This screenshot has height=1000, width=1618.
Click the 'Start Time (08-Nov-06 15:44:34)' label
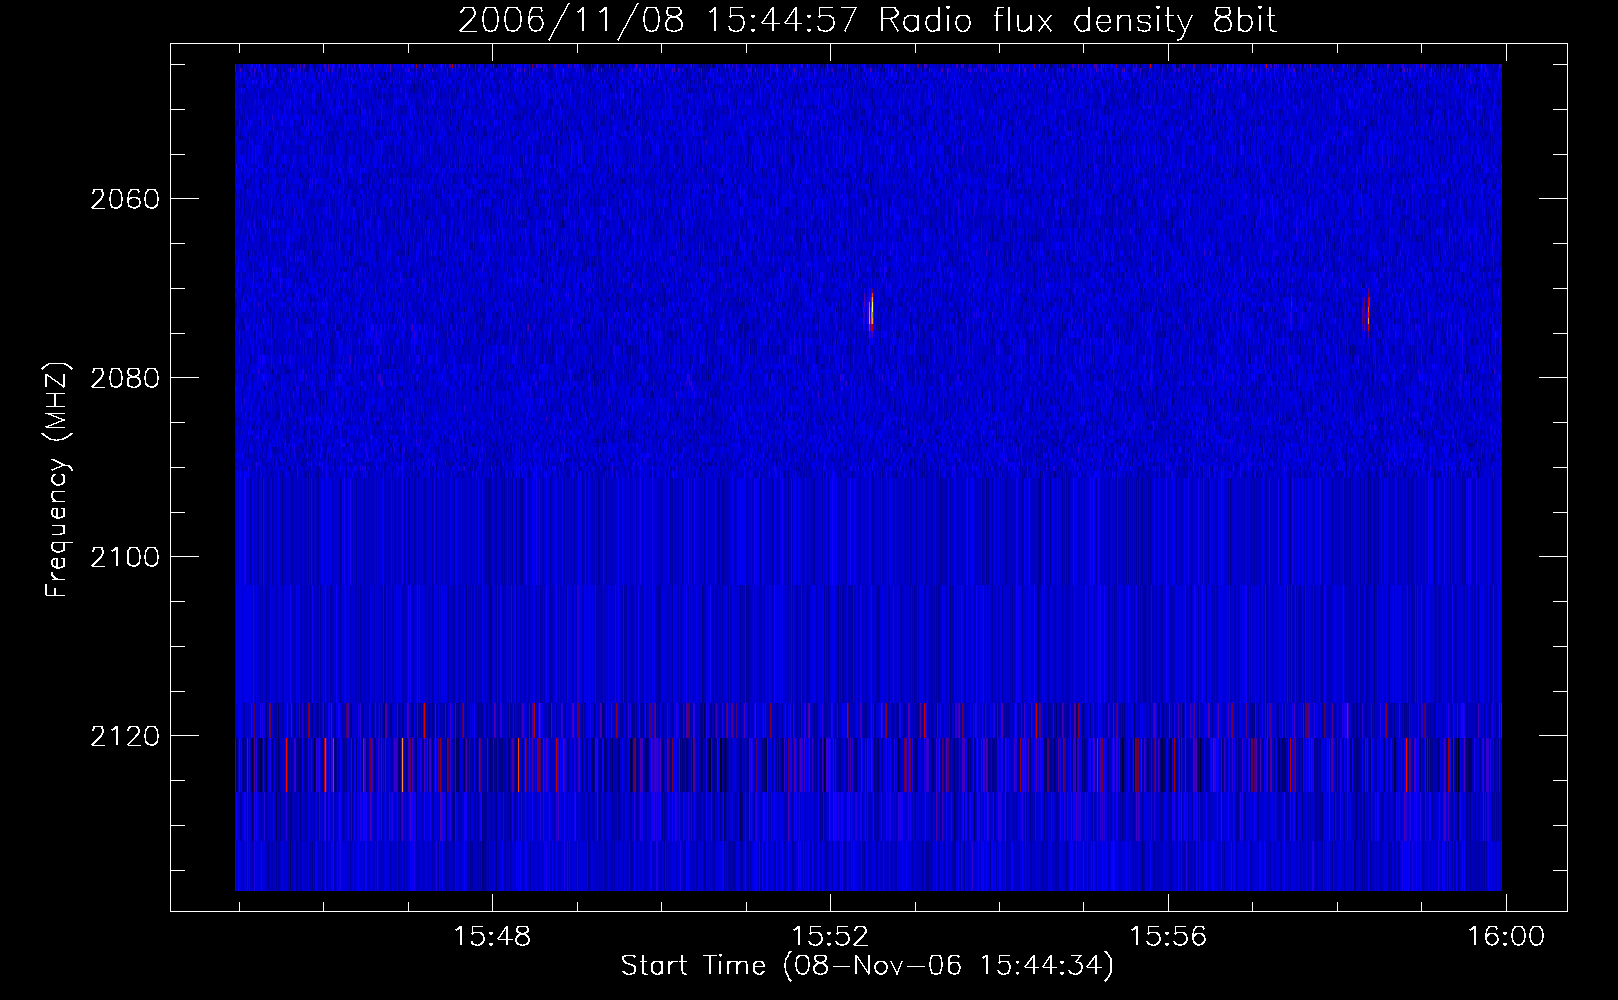point(867,966)
